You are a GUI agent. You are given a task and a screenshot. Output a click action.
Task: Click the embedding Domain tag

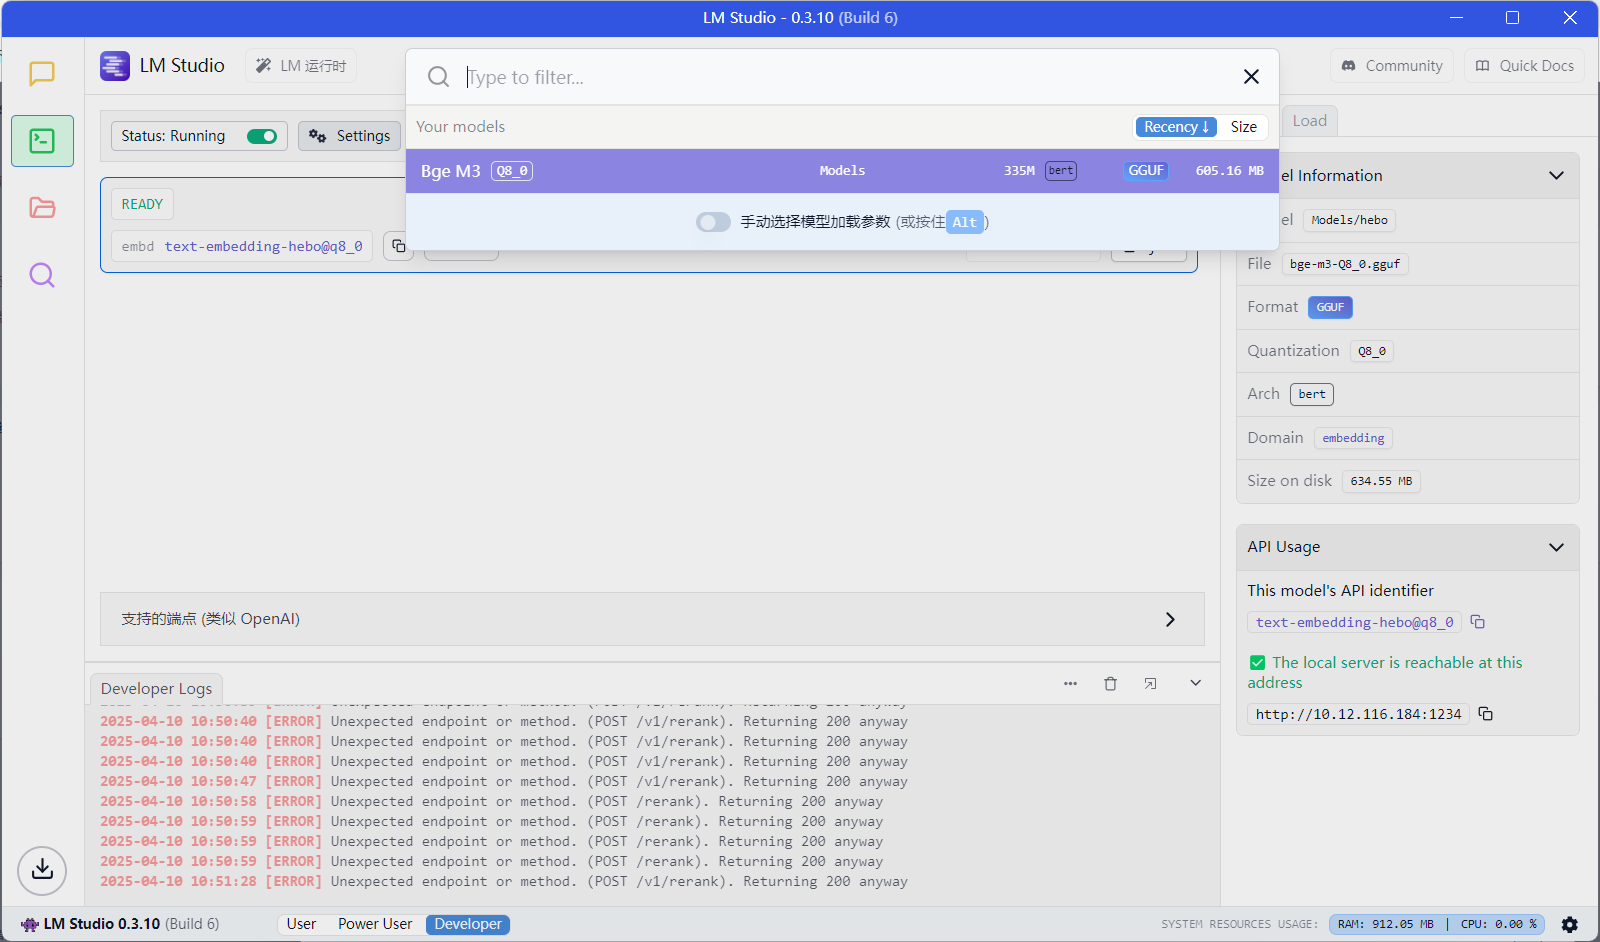click(1353, 438)
